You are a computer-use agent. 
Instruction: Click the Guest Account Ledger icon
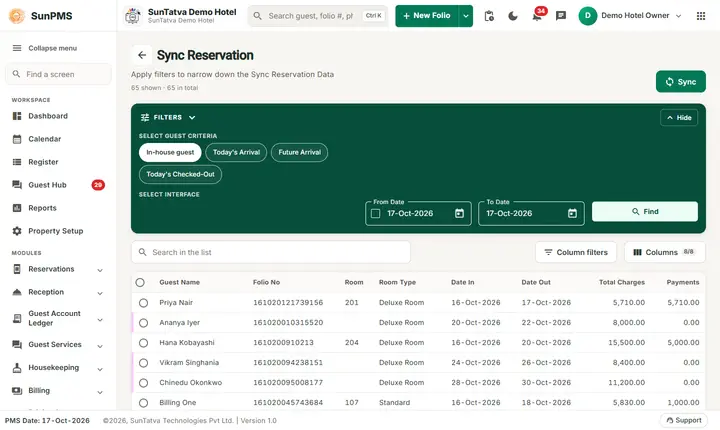pos(17,318)
